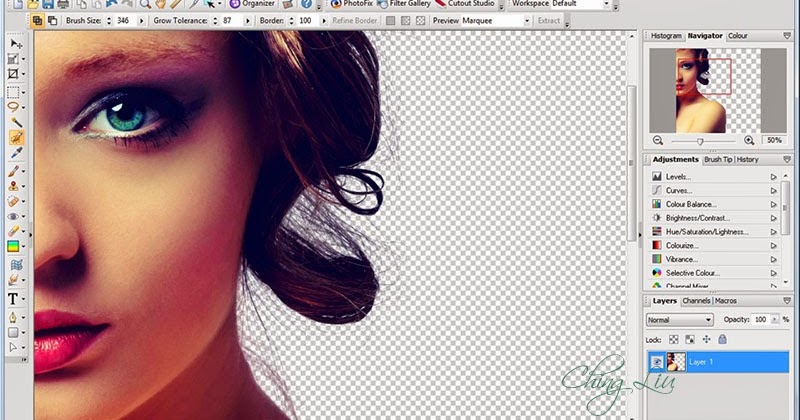
Task: Expand the Levels adjustment arrow
Action: tap(774, 177)
